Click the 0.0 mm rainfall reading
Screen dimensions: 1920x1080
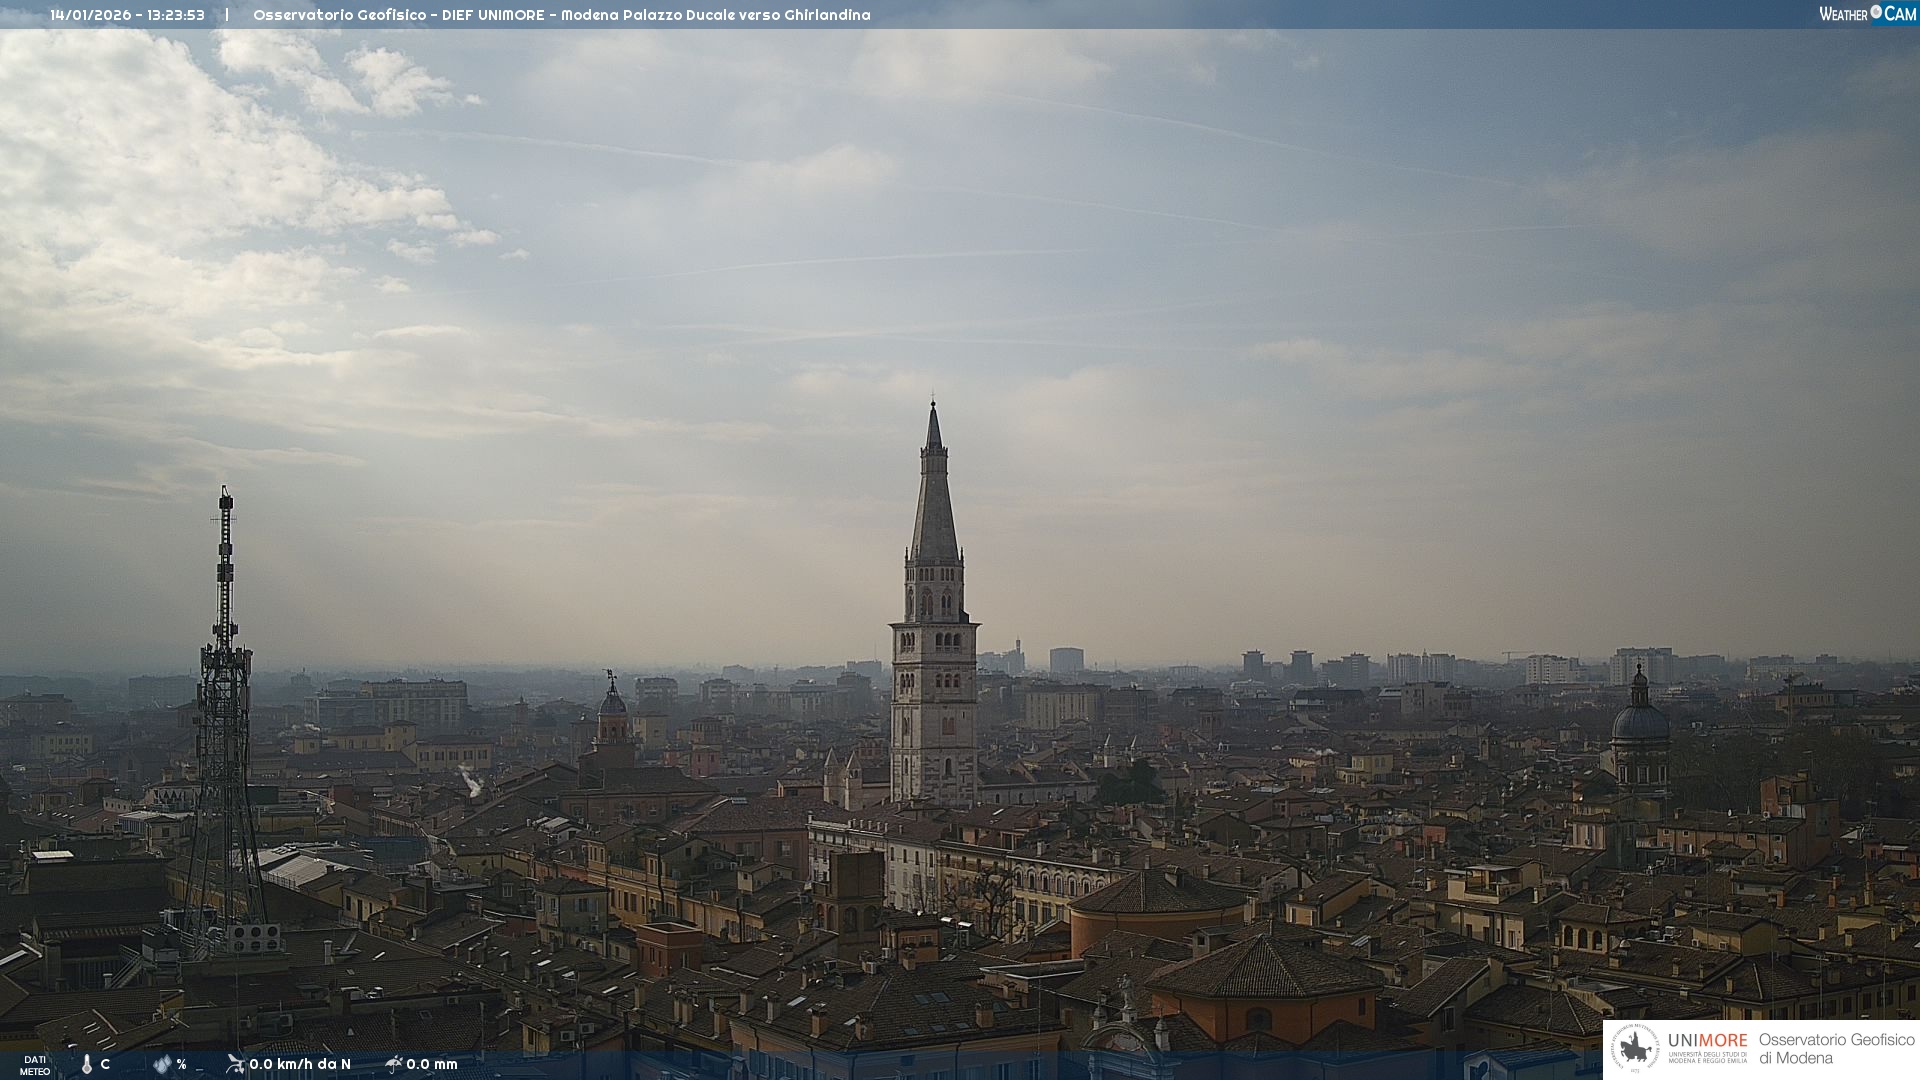click(432, 1064)
